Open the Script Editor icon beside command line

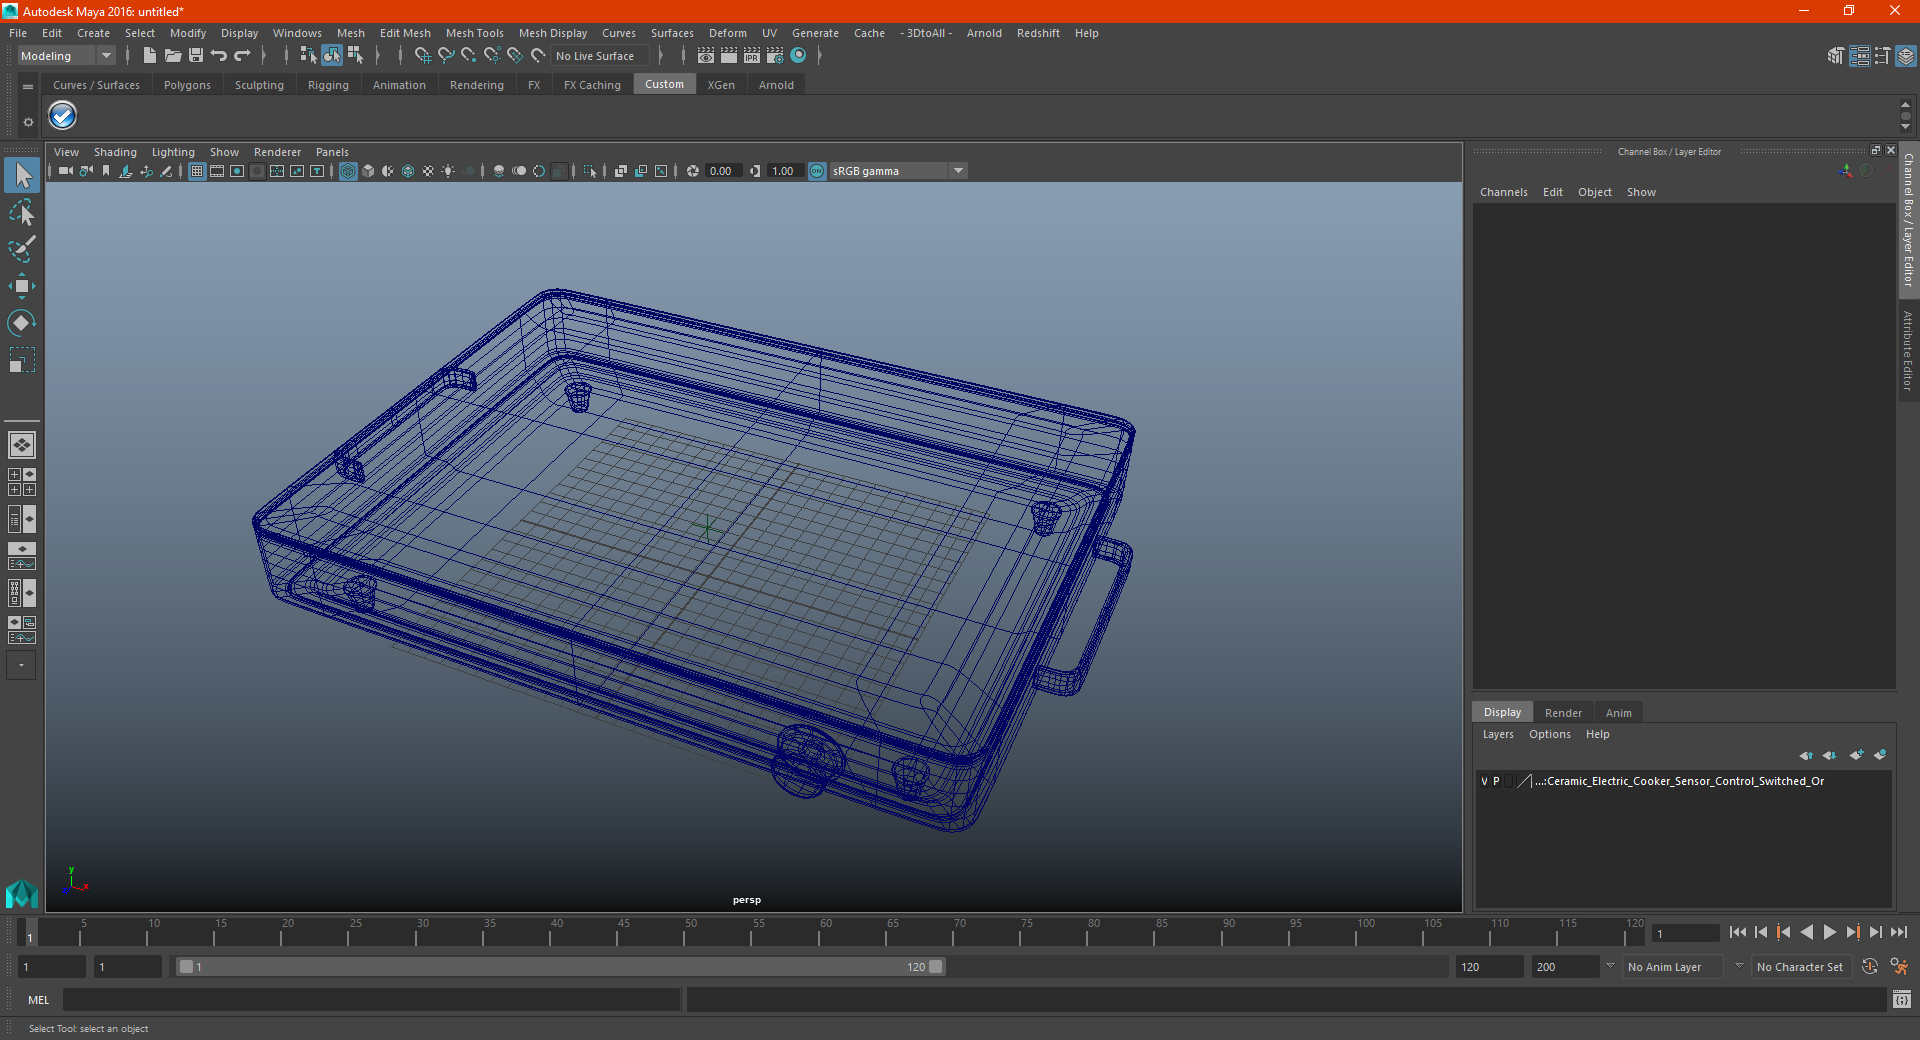coord(1902,999)
